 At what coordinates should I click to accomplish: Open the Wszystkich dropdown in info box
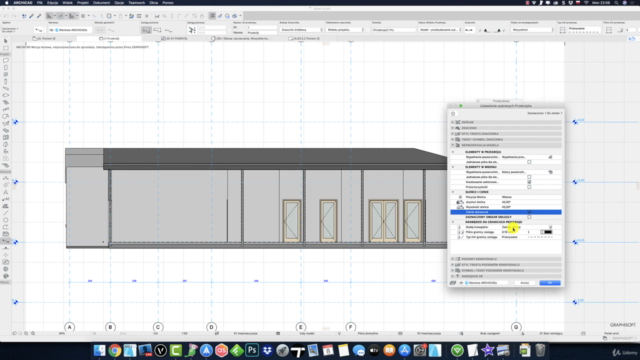pyautogui.click(x=533, y=30)
